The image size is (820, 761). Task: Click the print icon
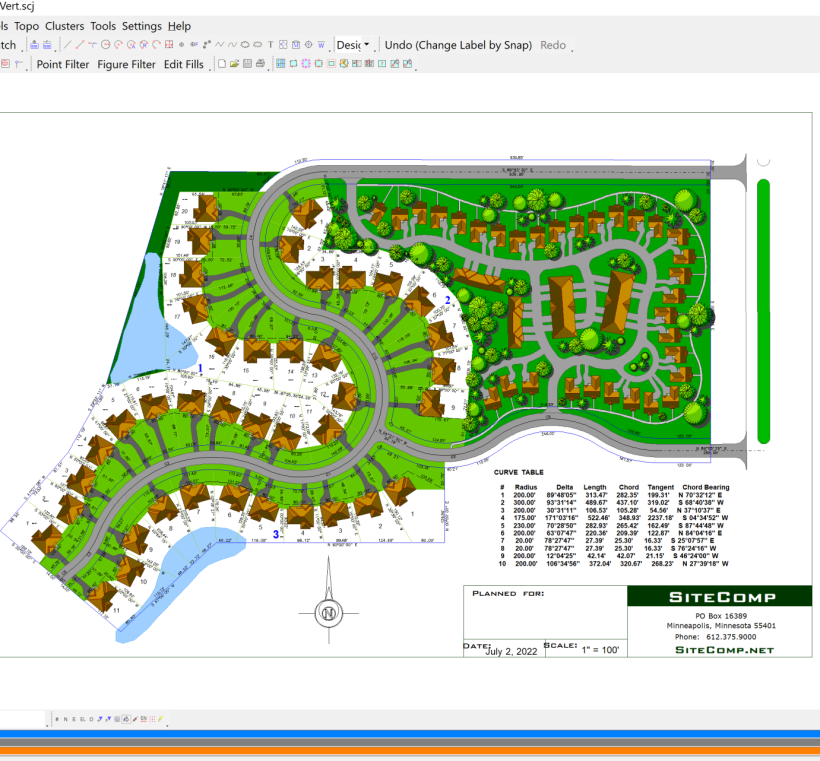tap(260, 64)
